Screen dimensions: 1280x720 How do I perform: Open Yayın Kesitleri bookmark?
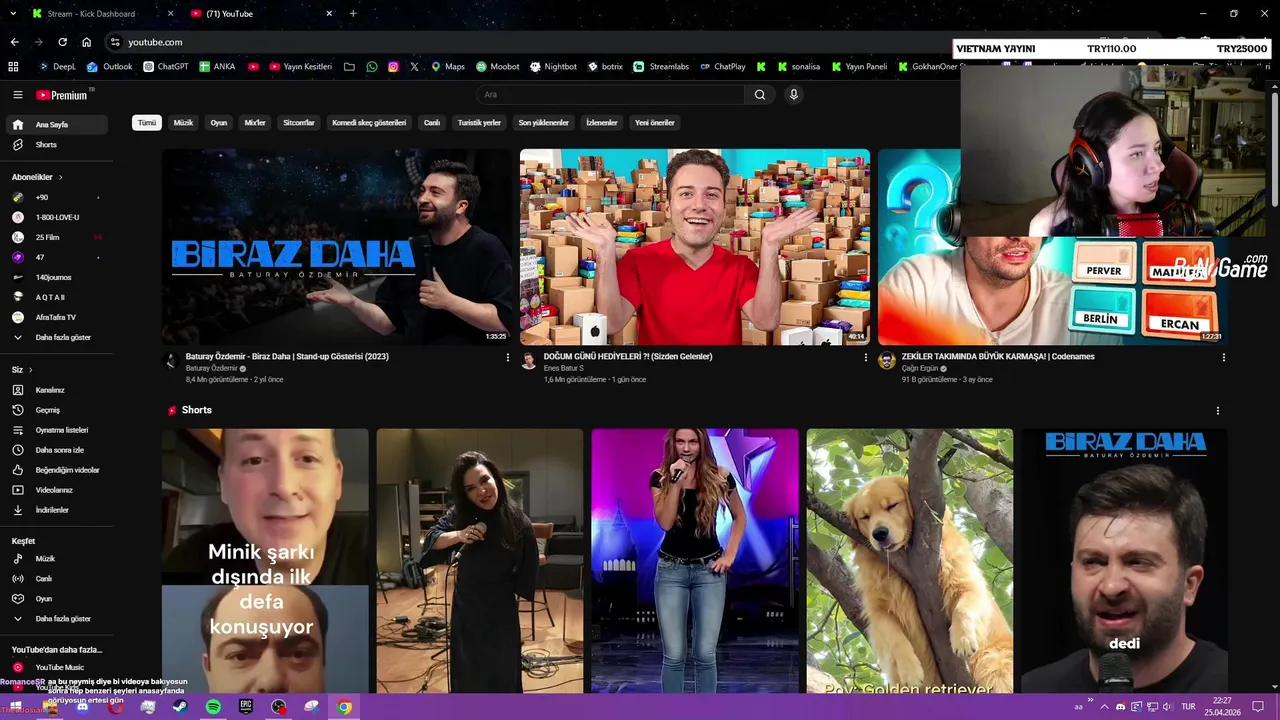point(300,67)
